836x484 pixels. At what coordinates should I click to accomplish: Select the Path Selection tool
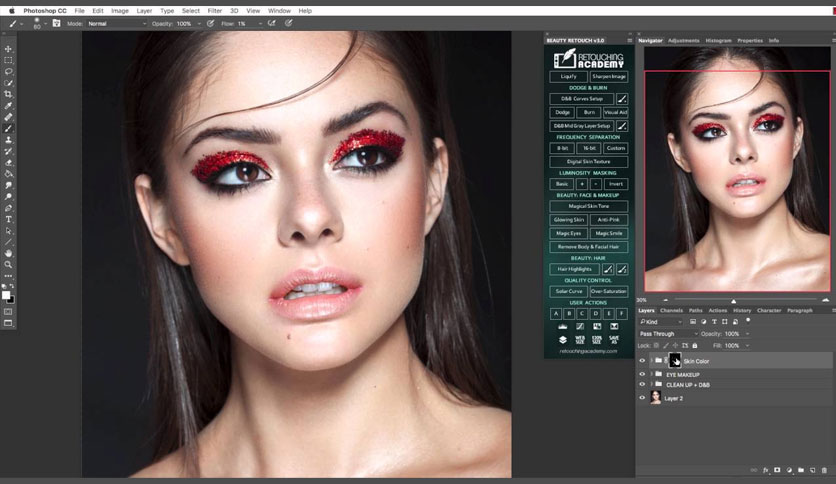[9, 231]
